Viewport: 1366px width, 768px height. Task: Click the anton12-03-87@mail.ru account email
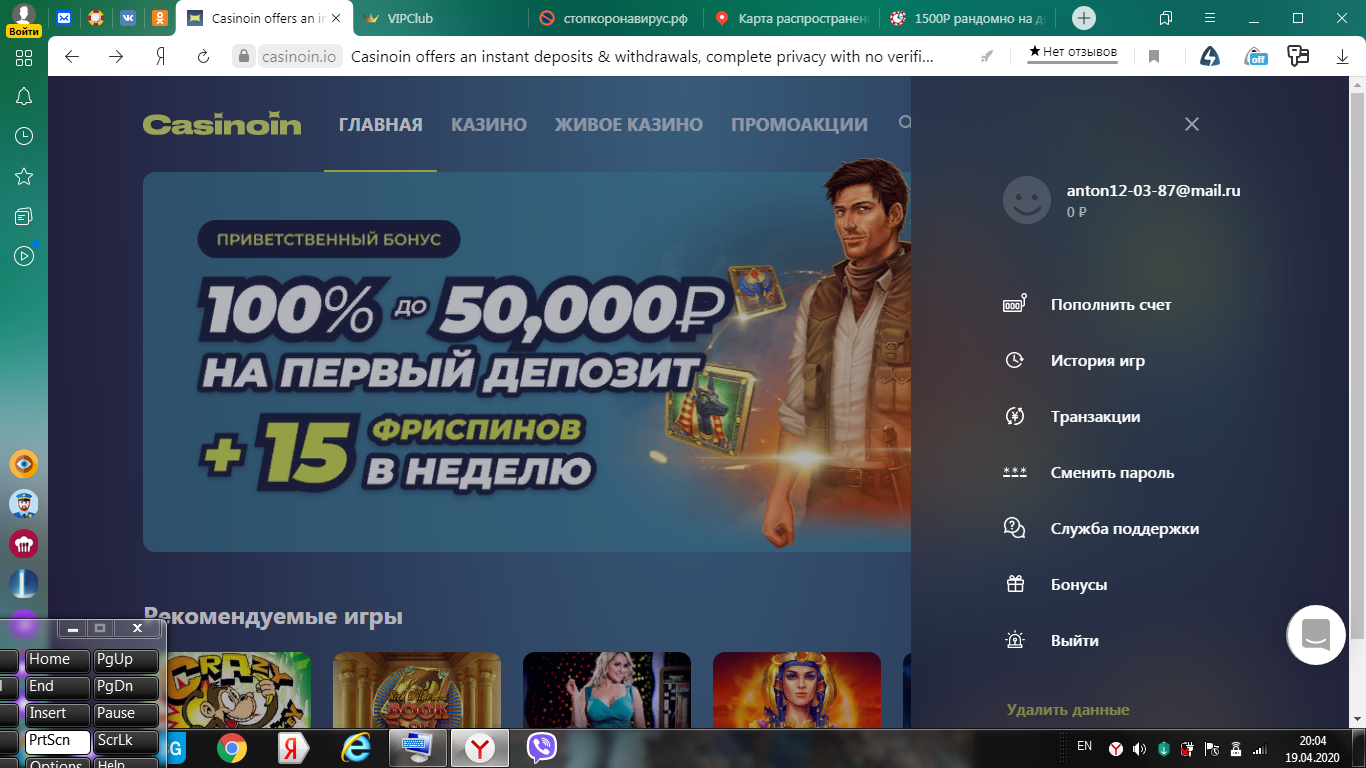click(x=1153, y=190)
